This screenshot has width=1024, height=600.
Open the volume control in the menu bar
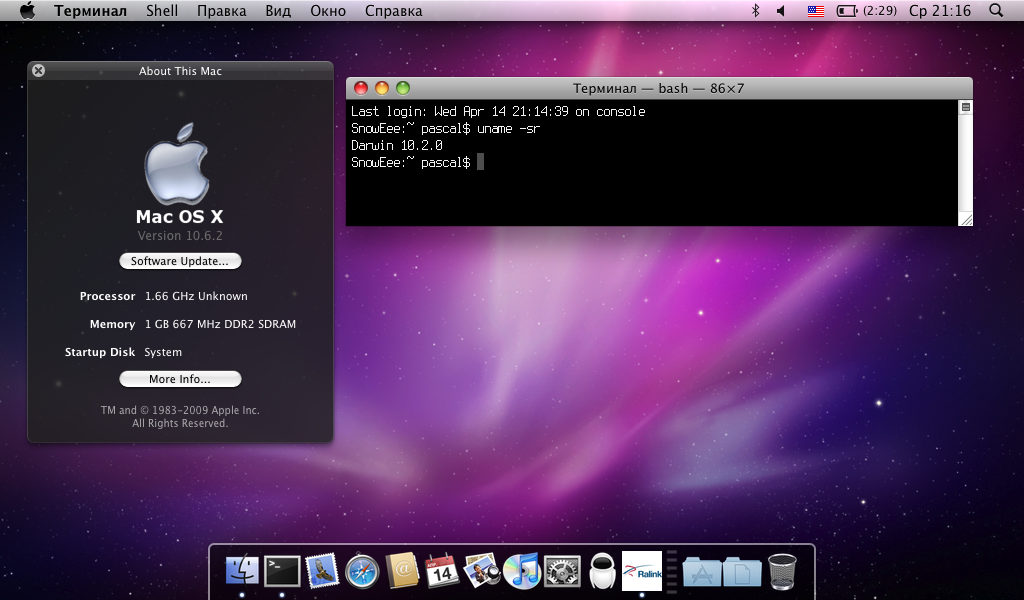pos(781,10)
